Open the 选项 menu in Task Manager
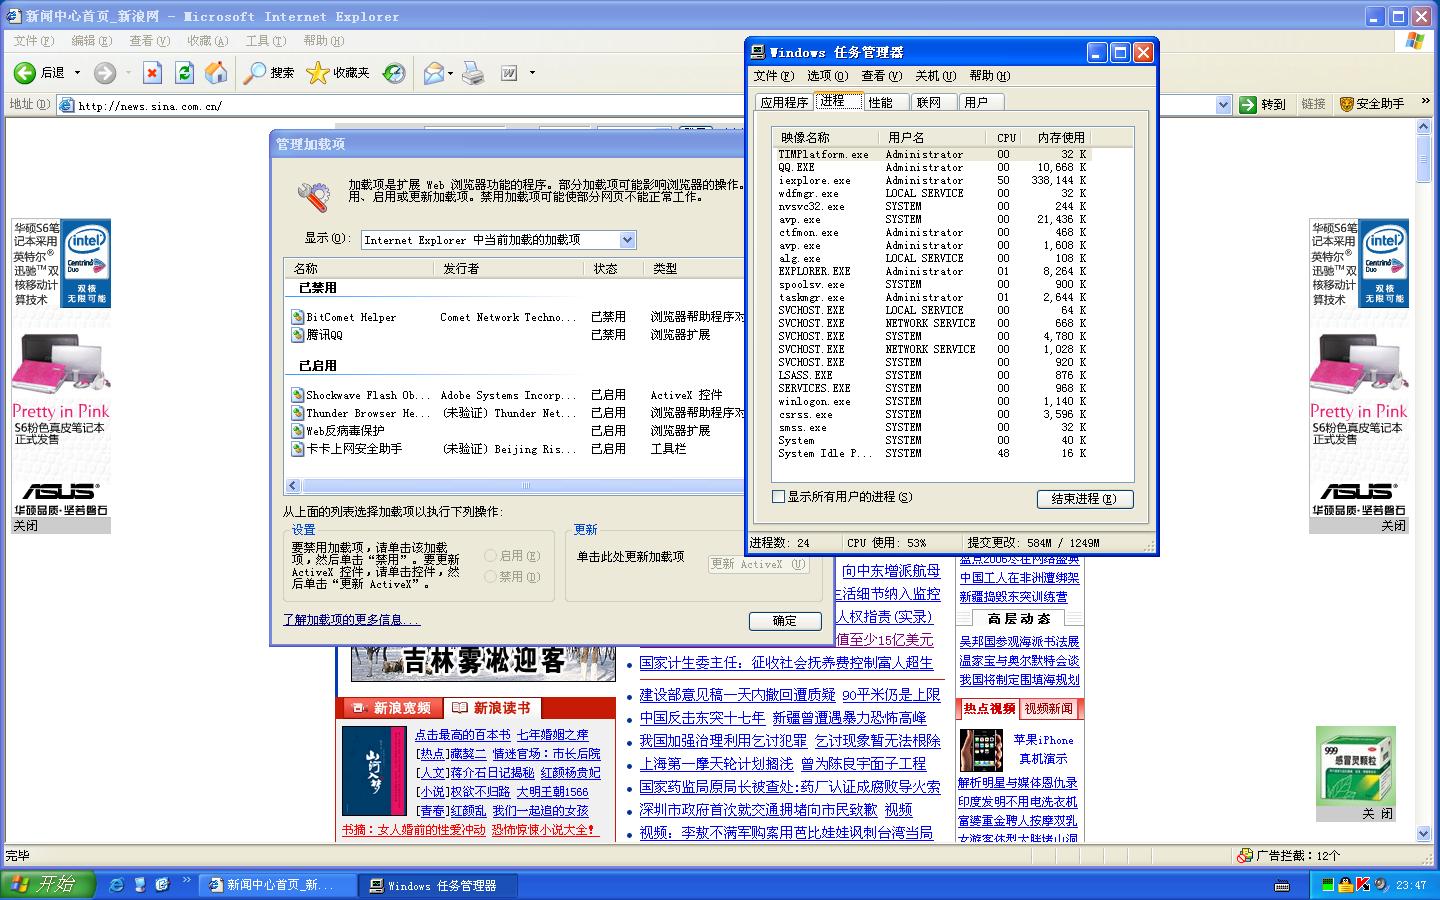This screenshot has height=900, width=1440. pyautogui.click(x=827, y=76)
